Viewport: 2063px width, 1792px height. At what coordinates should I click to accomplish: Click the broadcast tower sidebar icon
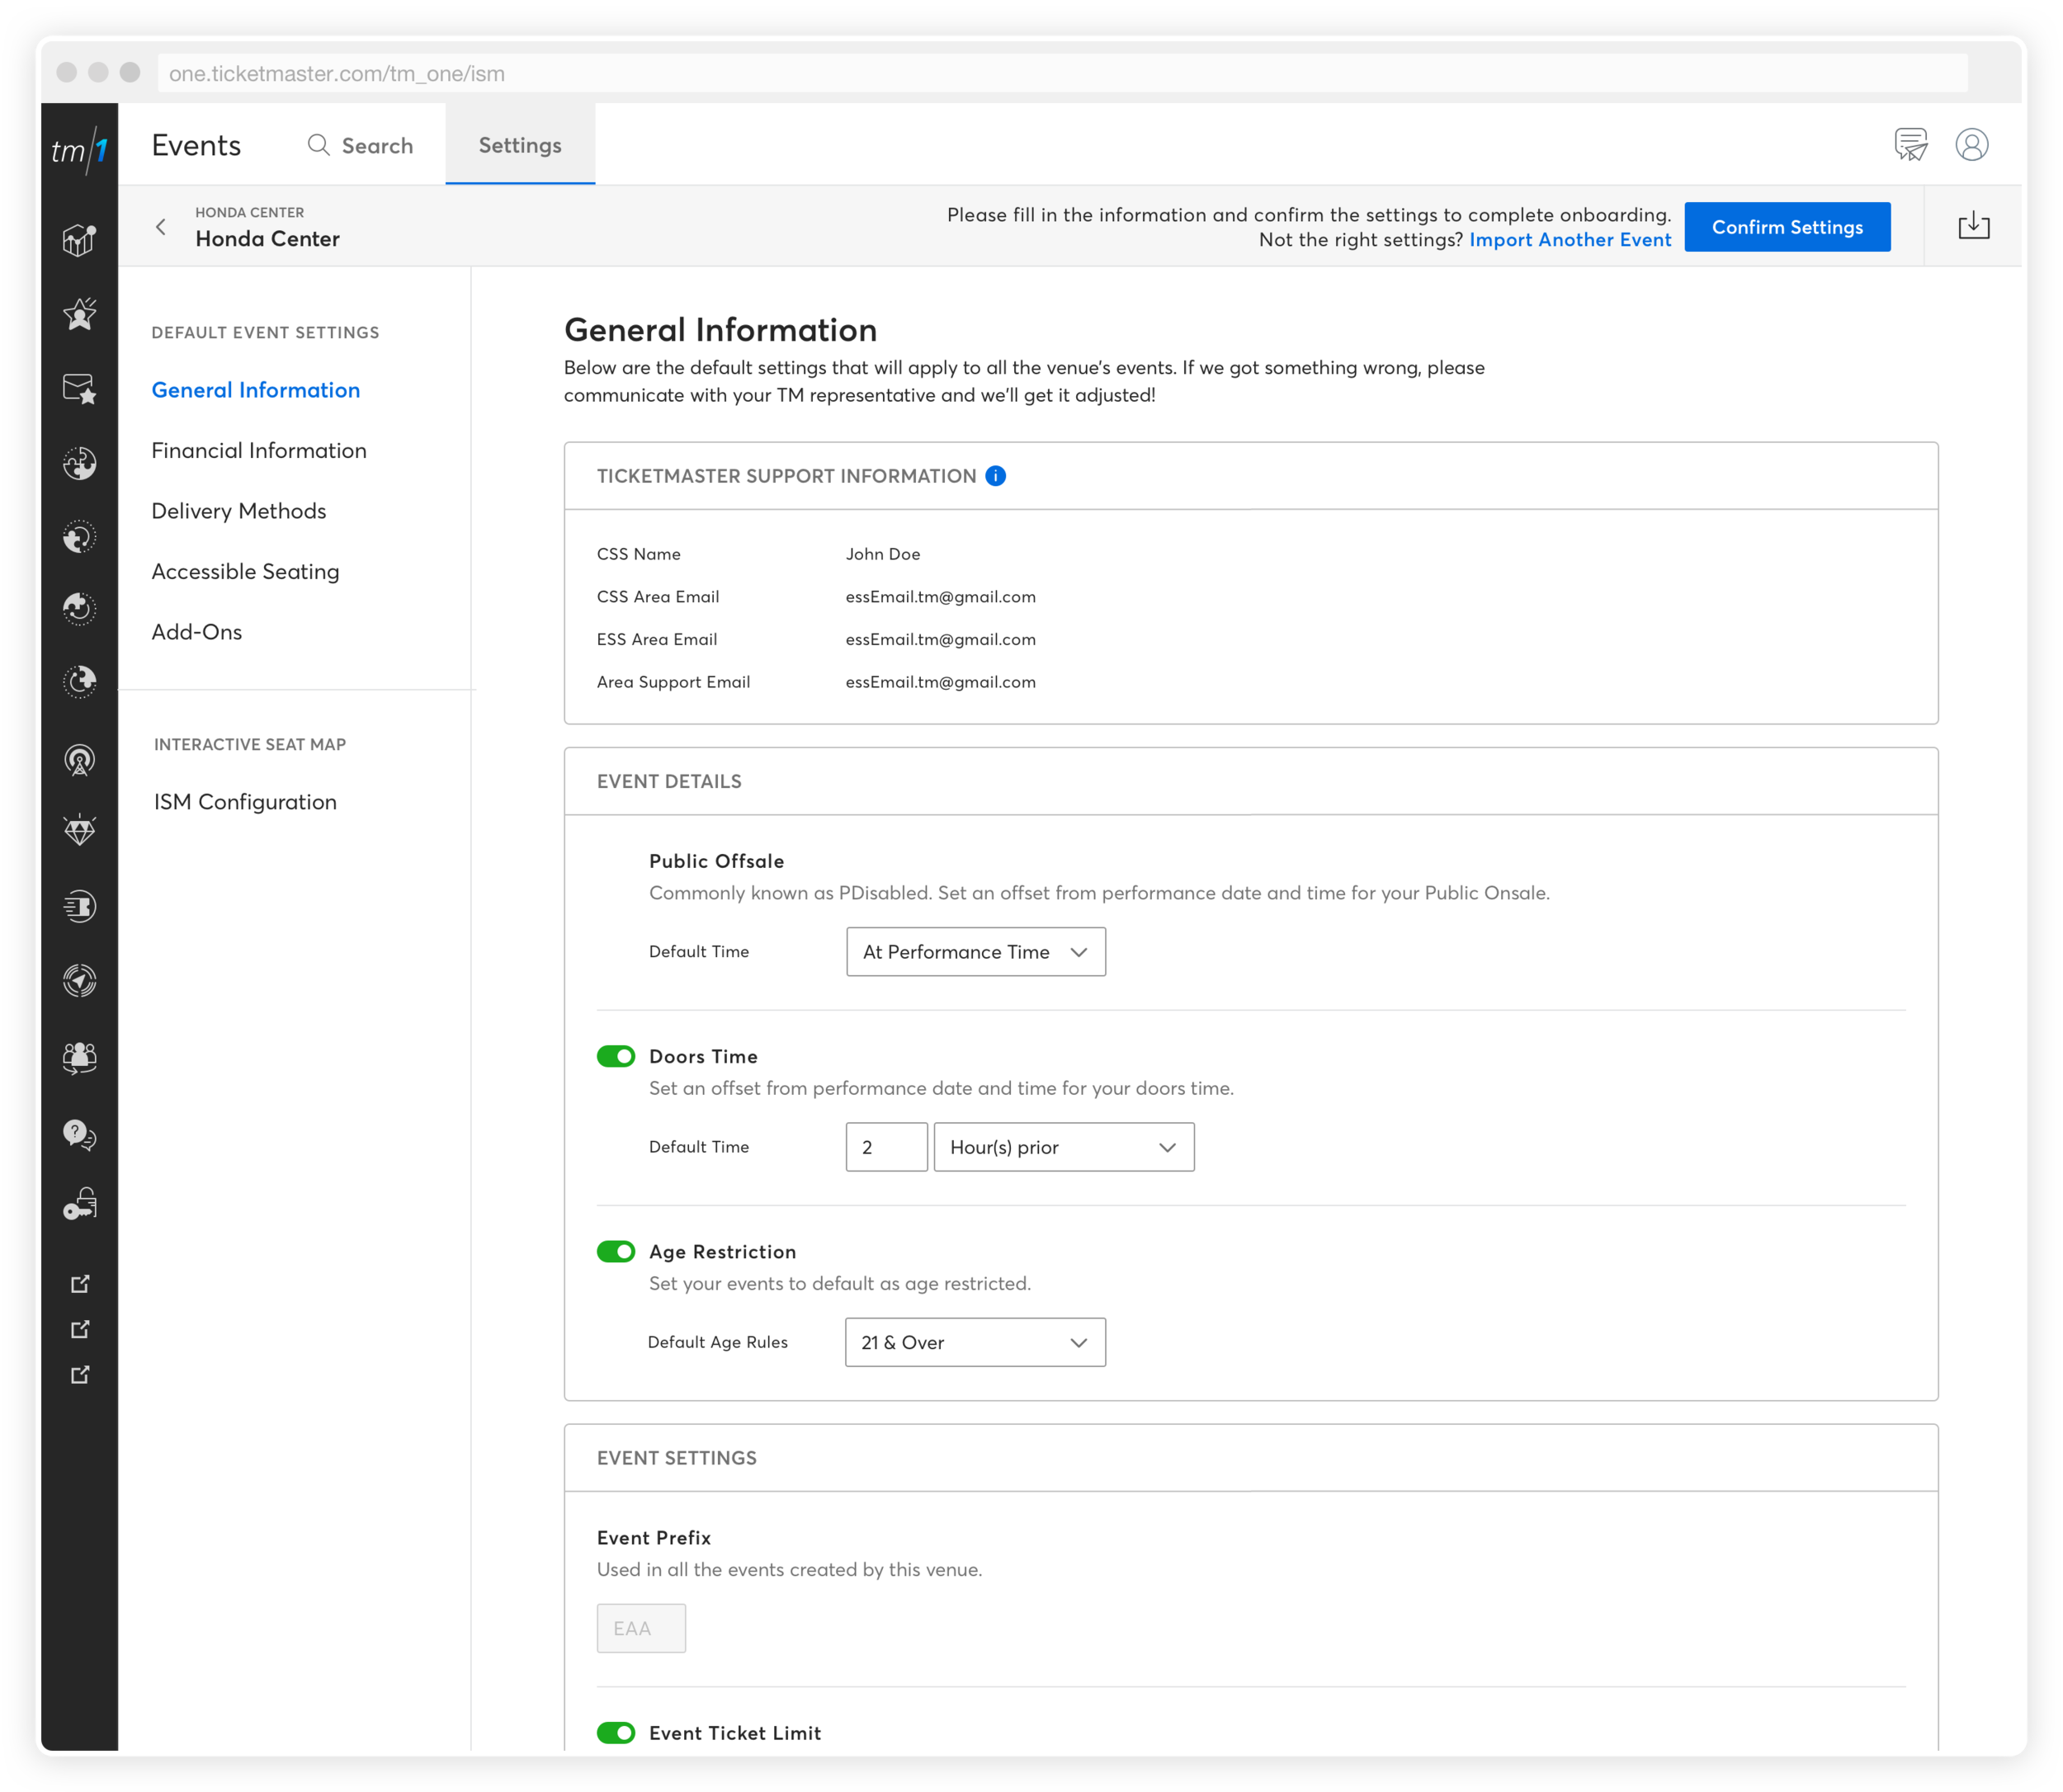tap(79, 760)
